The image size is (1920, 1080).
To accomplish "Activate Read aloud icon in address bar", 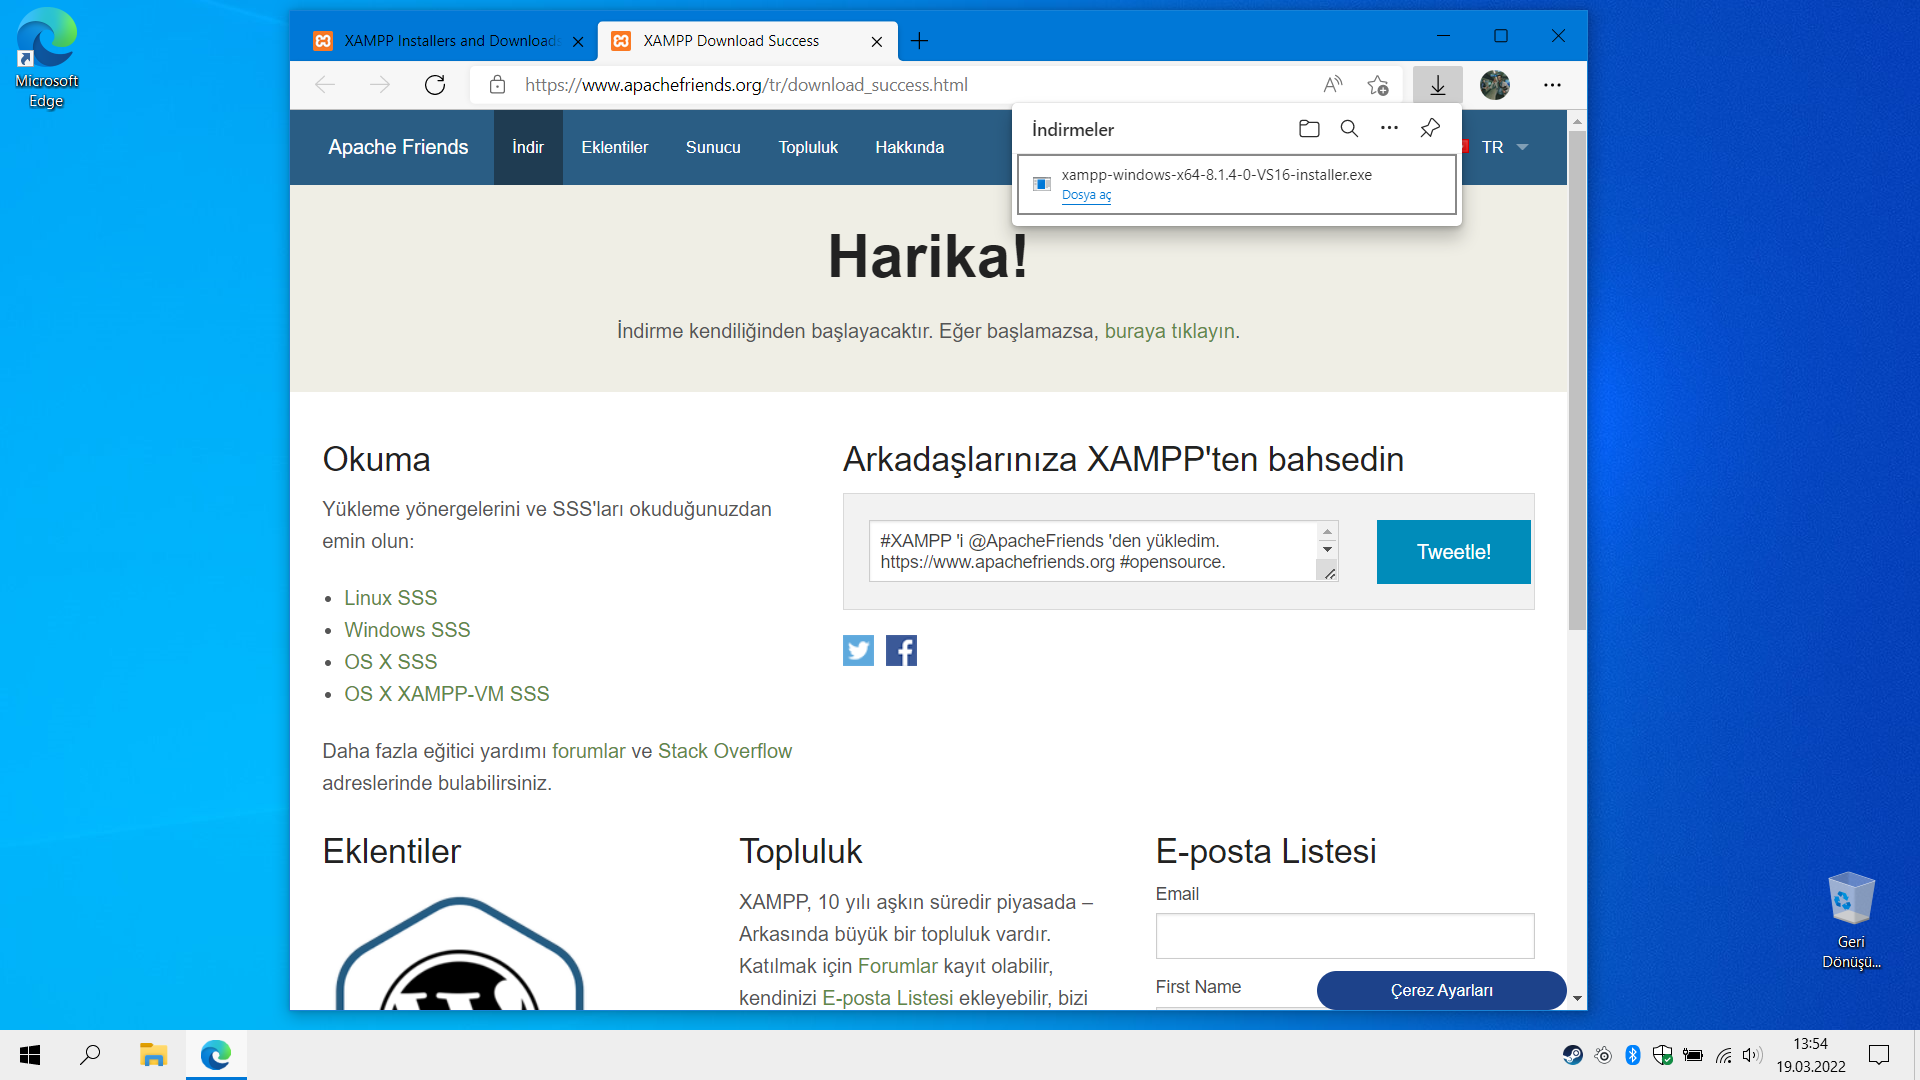I will click(x=1333, y=85).
